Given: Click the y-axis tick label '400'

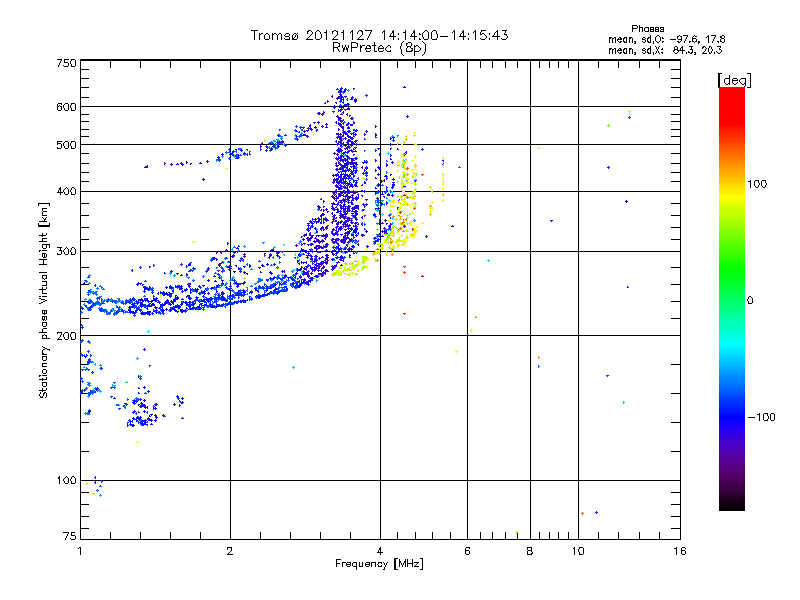Looking at the screenshot, I should 66,191.
